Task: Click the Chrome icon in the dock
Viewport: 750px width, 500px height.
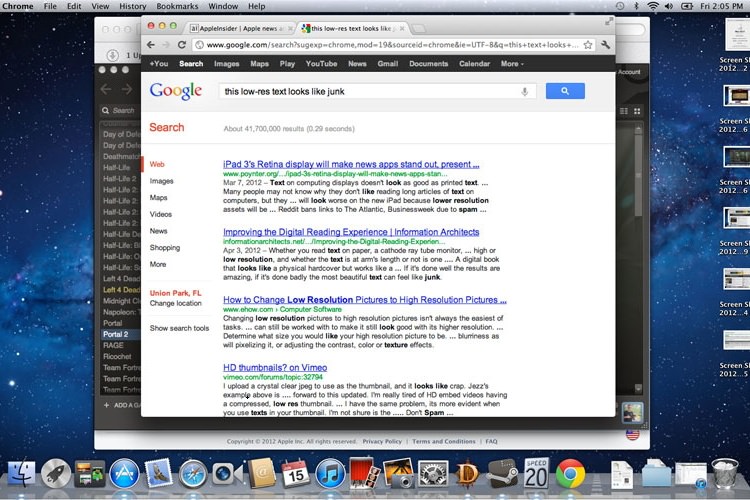Action: click(570, 474)
